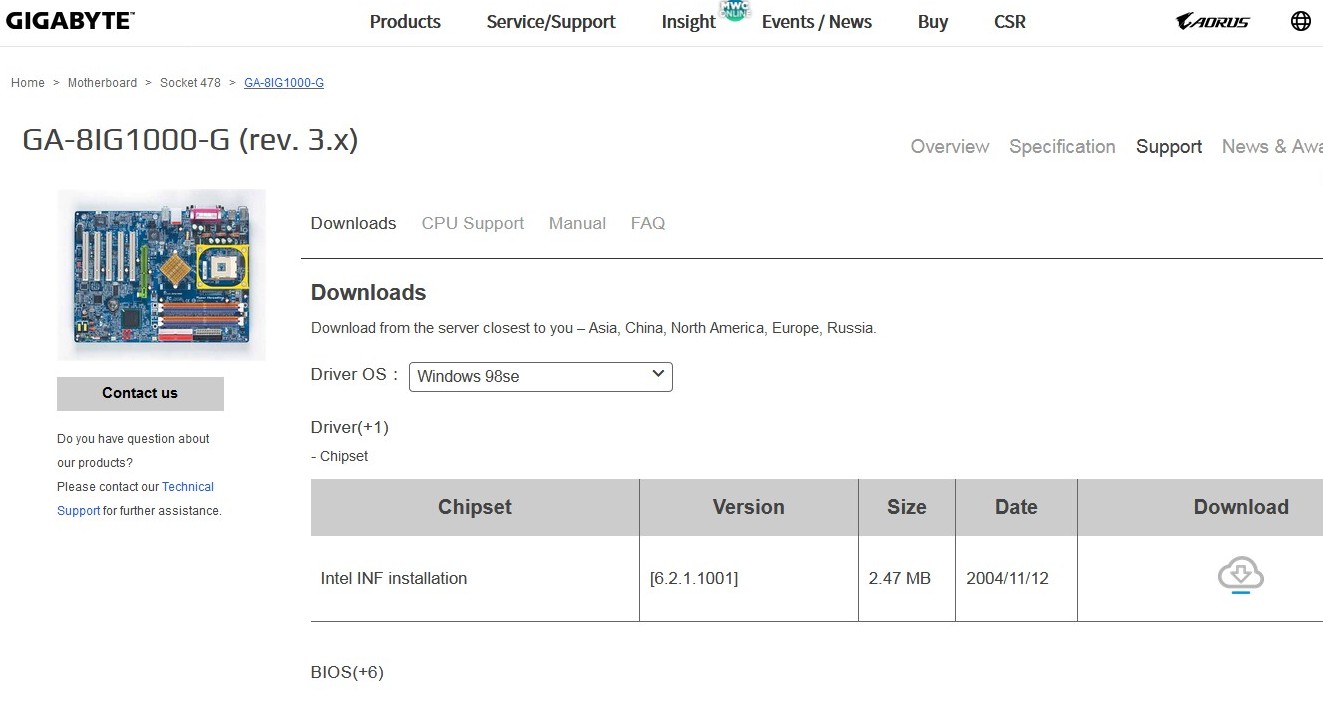Viewport: 1323px width, 710px height.
Task: Expand the Driver(+1) section
Action: coord(350,427)
